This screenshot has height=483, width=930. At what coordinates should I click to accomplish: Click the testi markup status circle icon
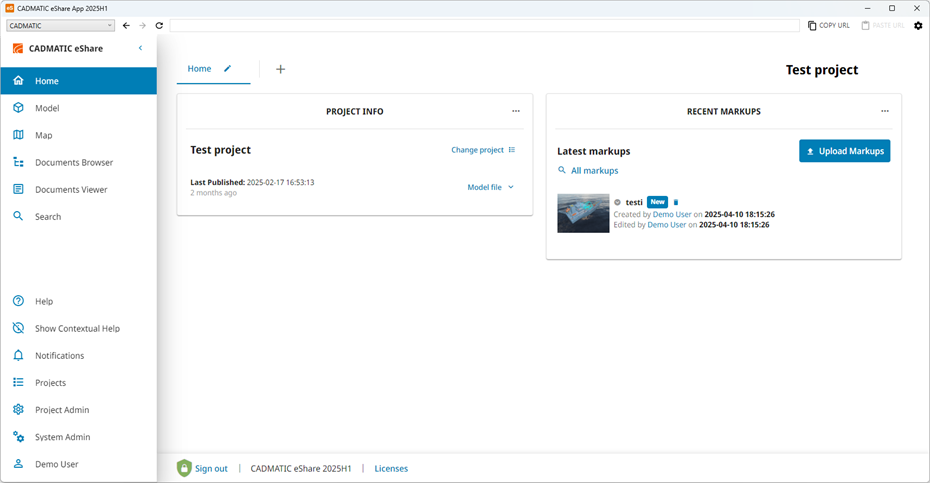pos(617,202)
